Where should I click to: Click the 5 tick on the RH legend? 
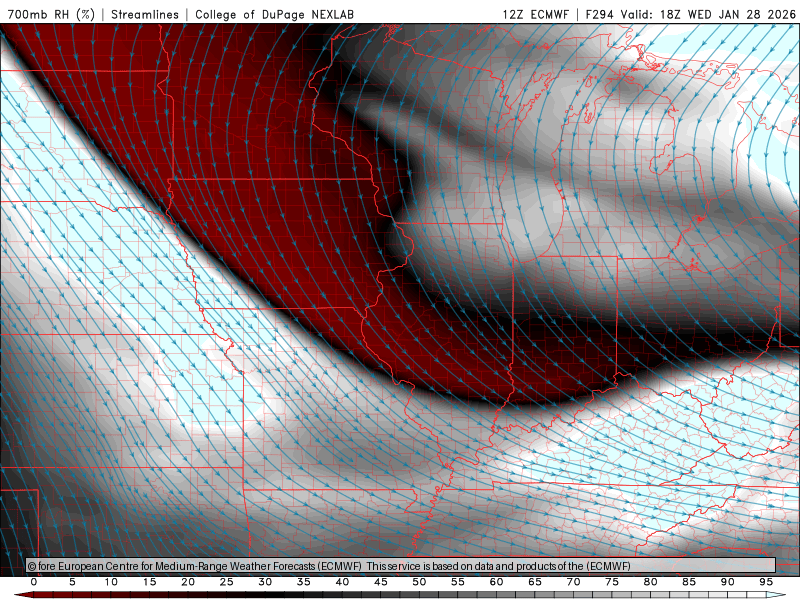[x=72, y=582]
